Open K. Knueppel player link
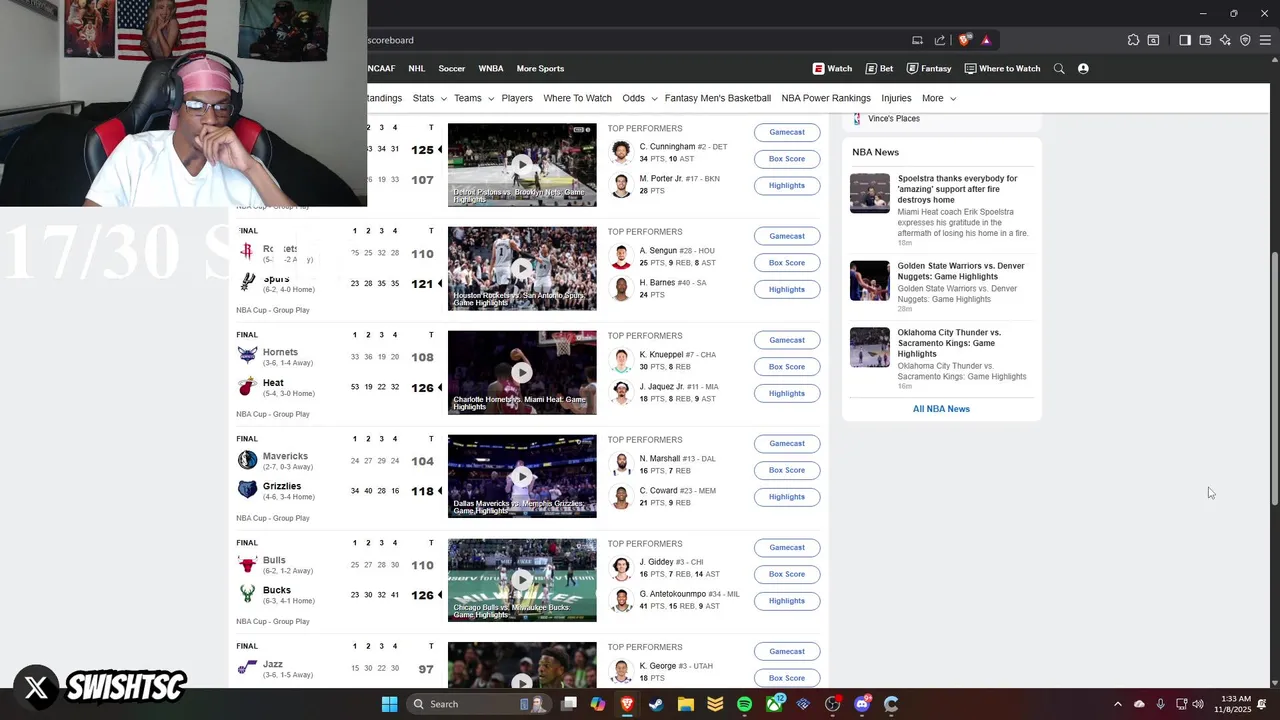Viewport: 1280px width, 720px height. 661,355
